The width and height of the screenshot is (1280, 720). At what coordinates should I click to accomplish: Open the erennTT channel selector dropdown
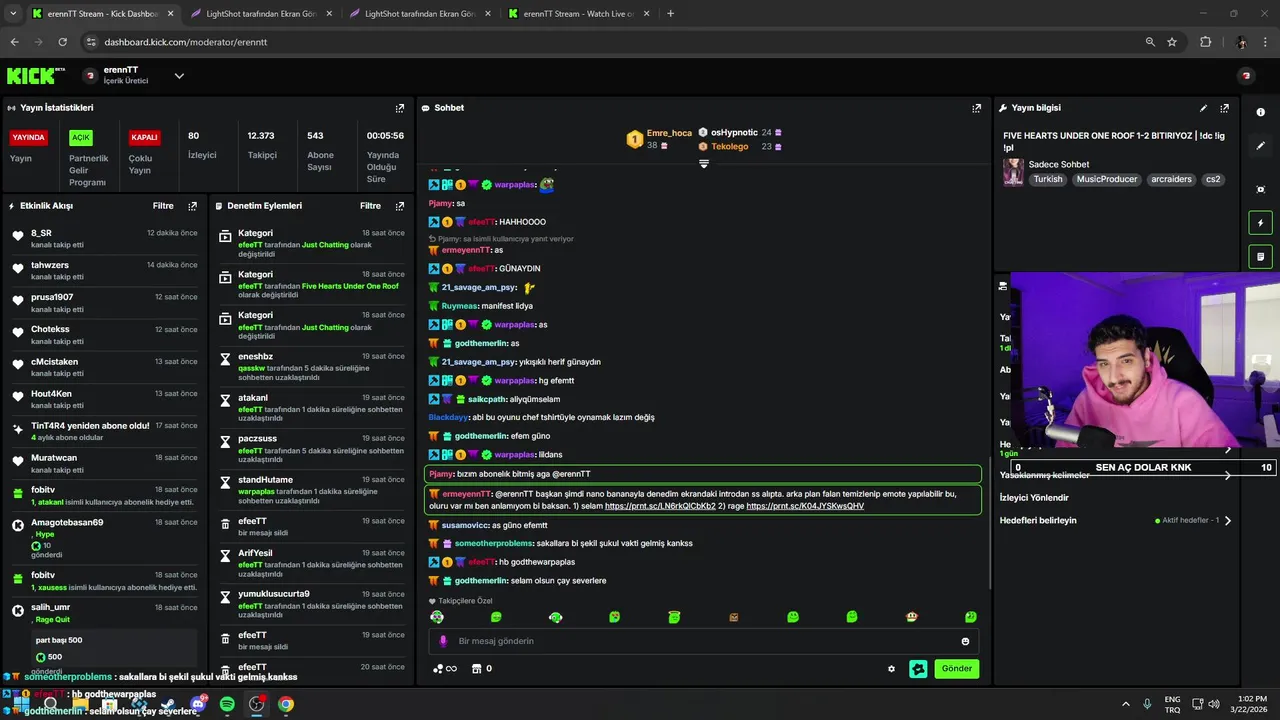pos(179,76)
